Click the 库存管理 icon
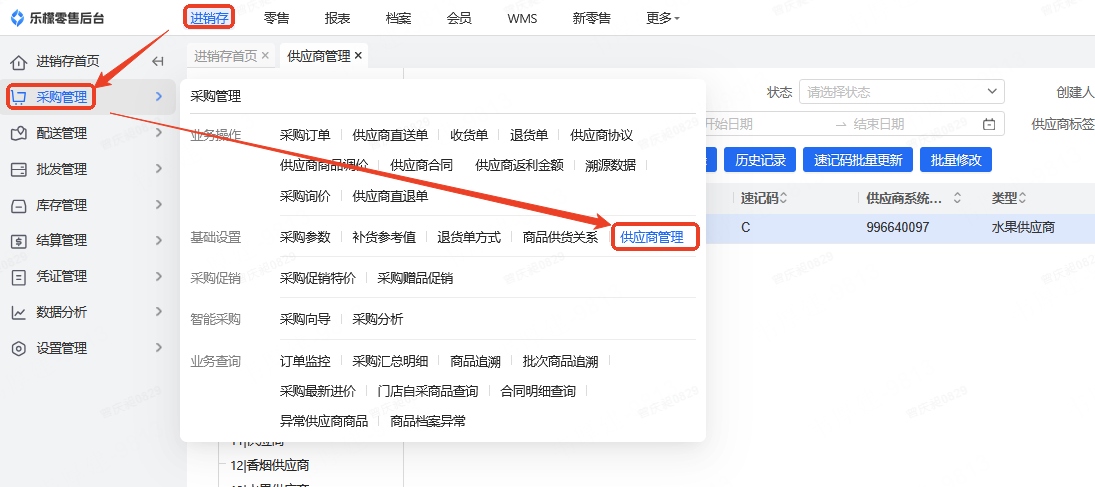This screenshot has height=487, width=1095. coord(19,205)
